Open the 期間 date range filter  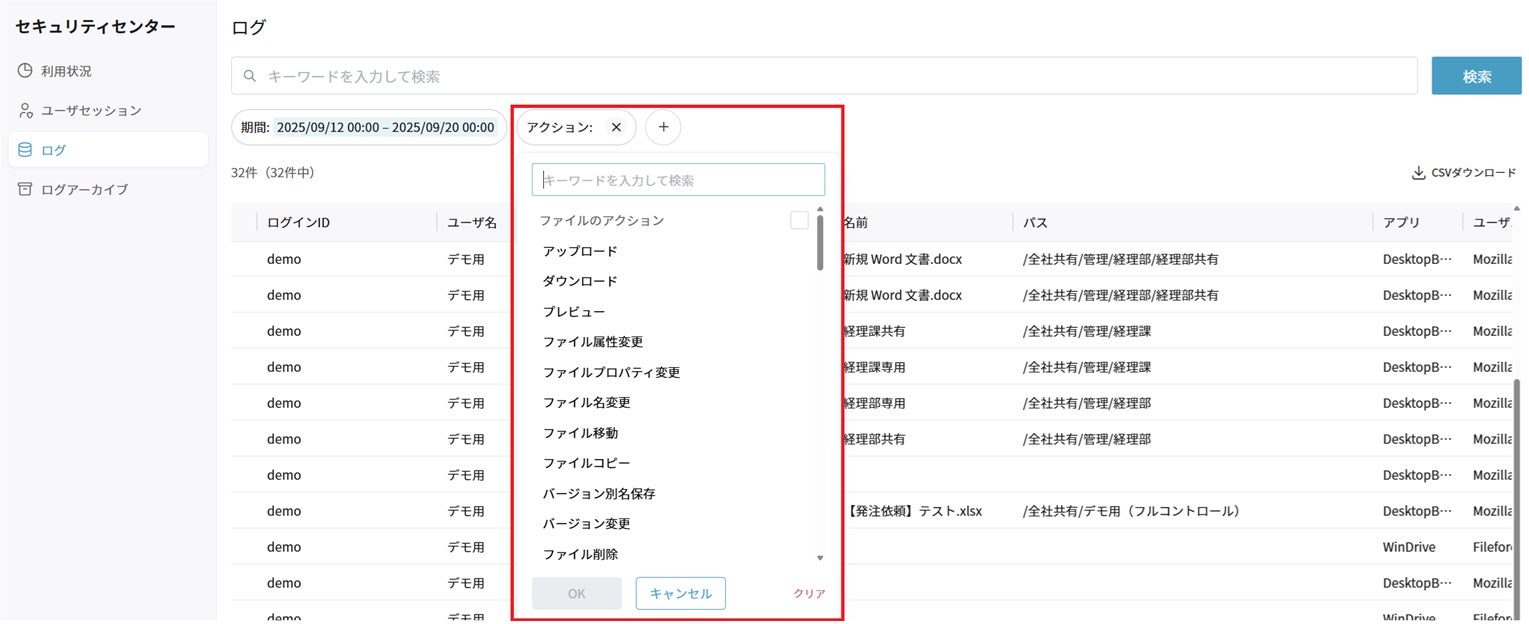click(369, 127)
